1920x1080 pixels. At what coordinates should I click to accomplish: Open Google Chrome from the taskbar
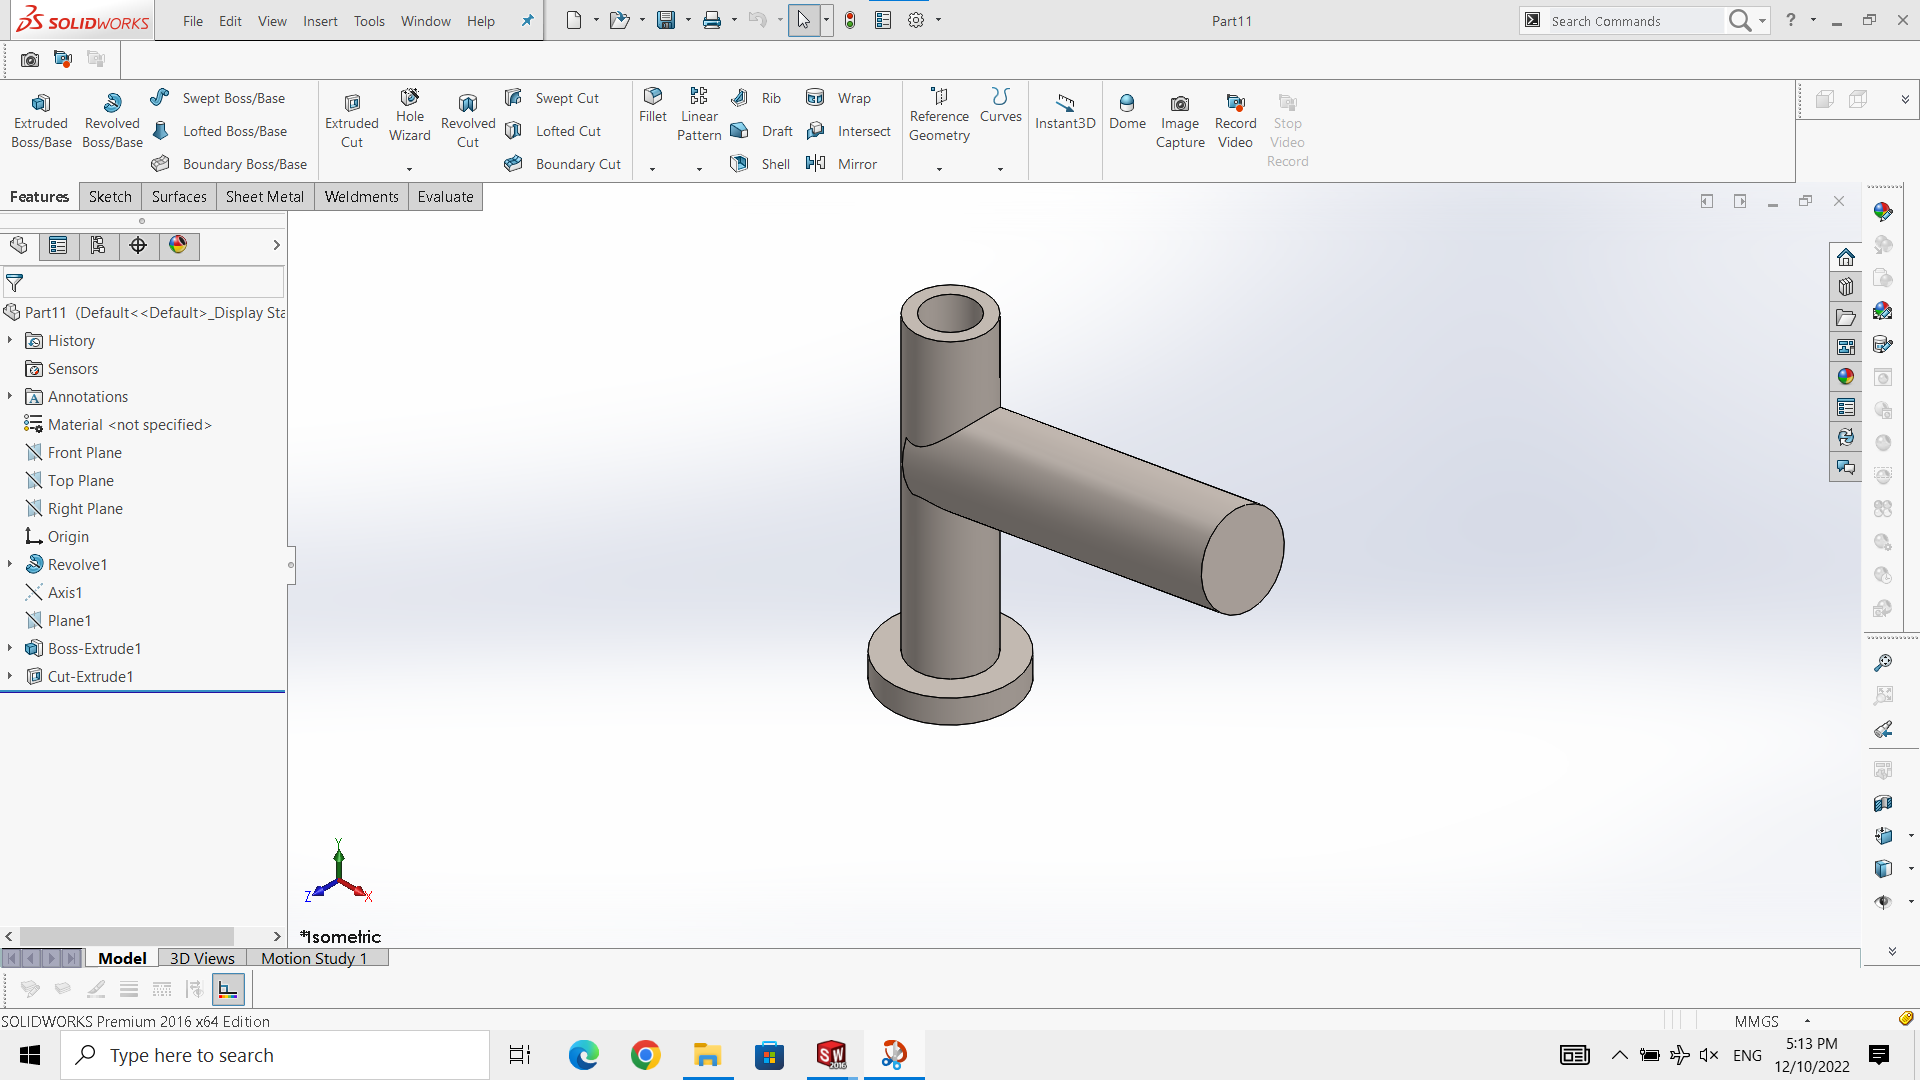tap(645, 1055)
